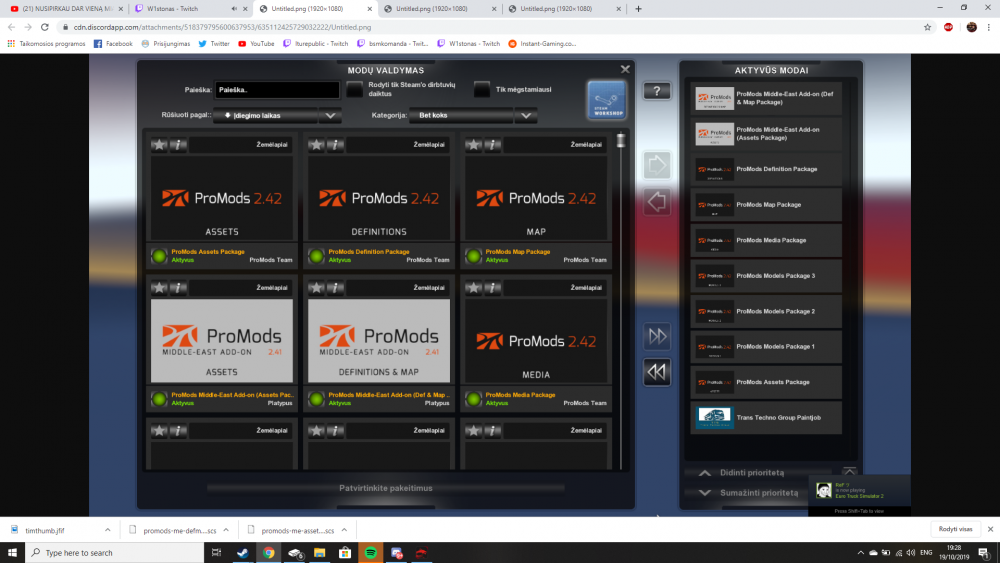Click the question mark help button
The width and height of the screenshot is (1000, 563).
[x=656, y=91]
